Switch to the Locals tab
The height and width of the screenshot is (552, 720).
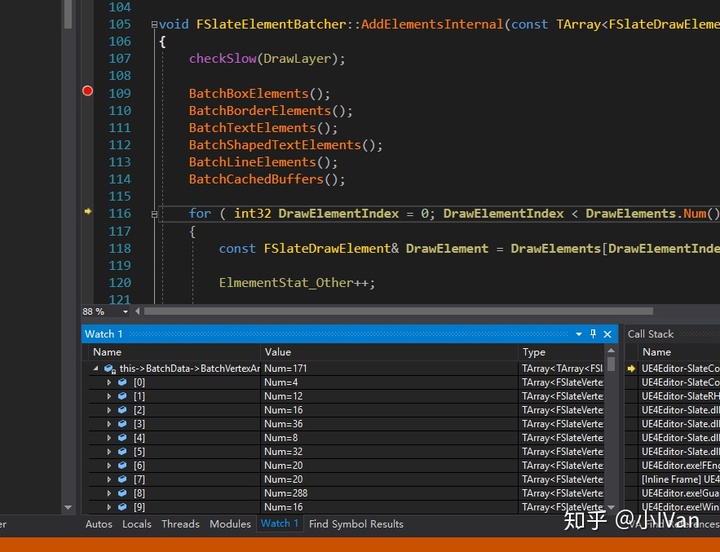click(137, 524)
